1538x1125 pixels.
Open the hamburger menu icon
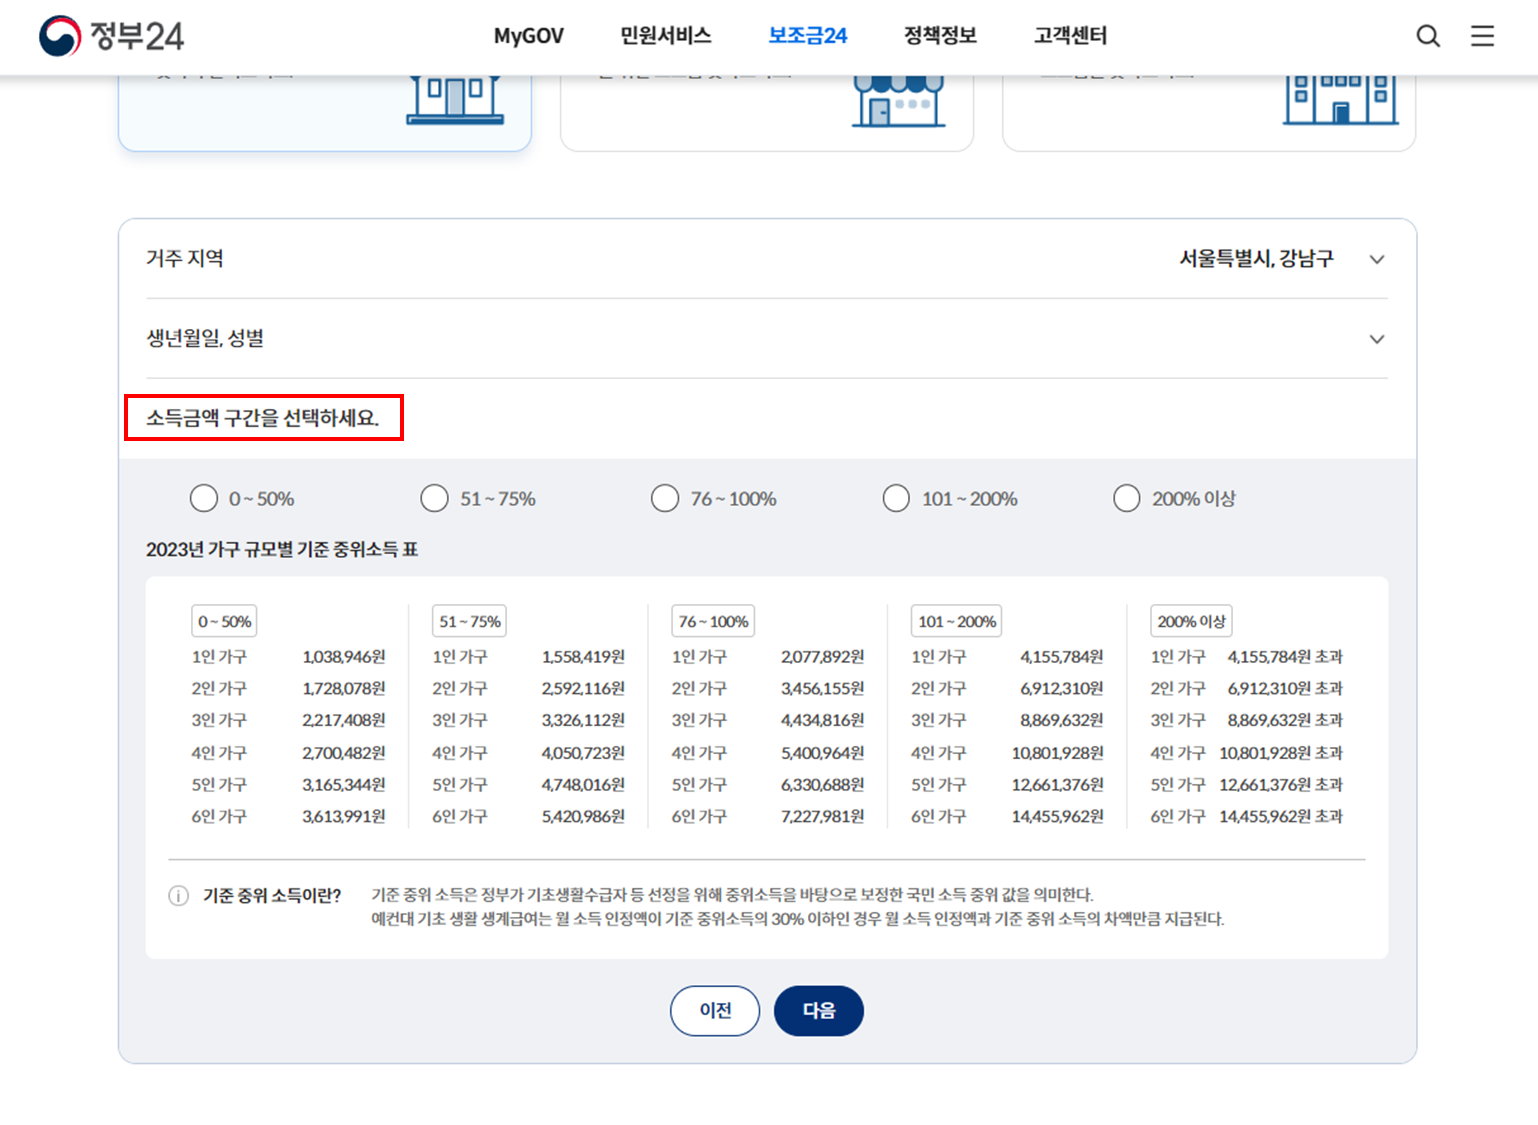point(1482,36)
